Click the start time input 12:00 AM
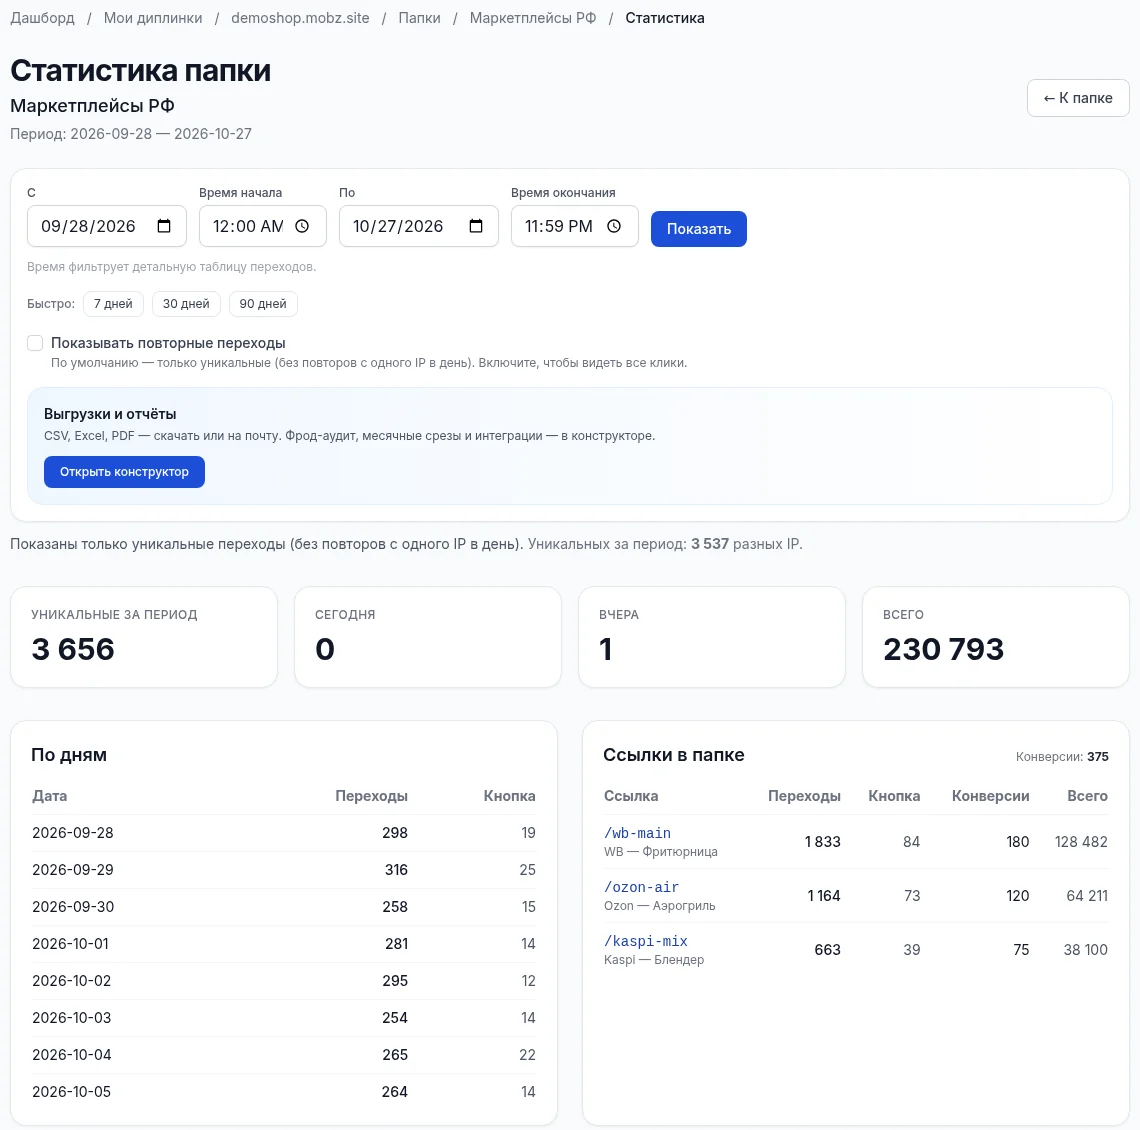The height and width of the screenshot is (1130, 1140). 262,226
